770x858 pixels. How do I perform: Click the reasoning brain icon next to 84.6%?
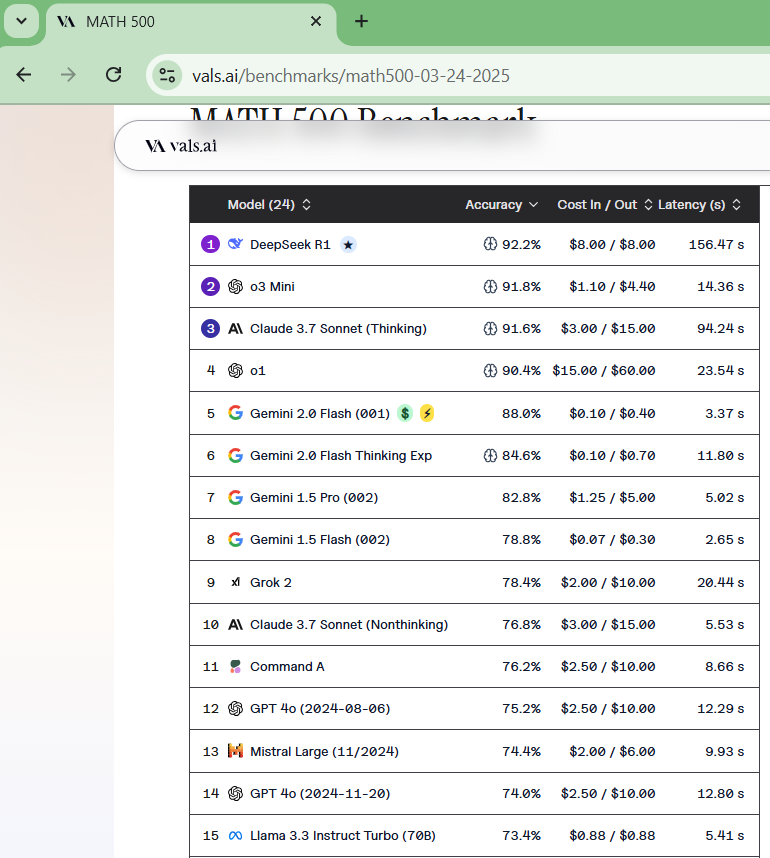[490, 455]
